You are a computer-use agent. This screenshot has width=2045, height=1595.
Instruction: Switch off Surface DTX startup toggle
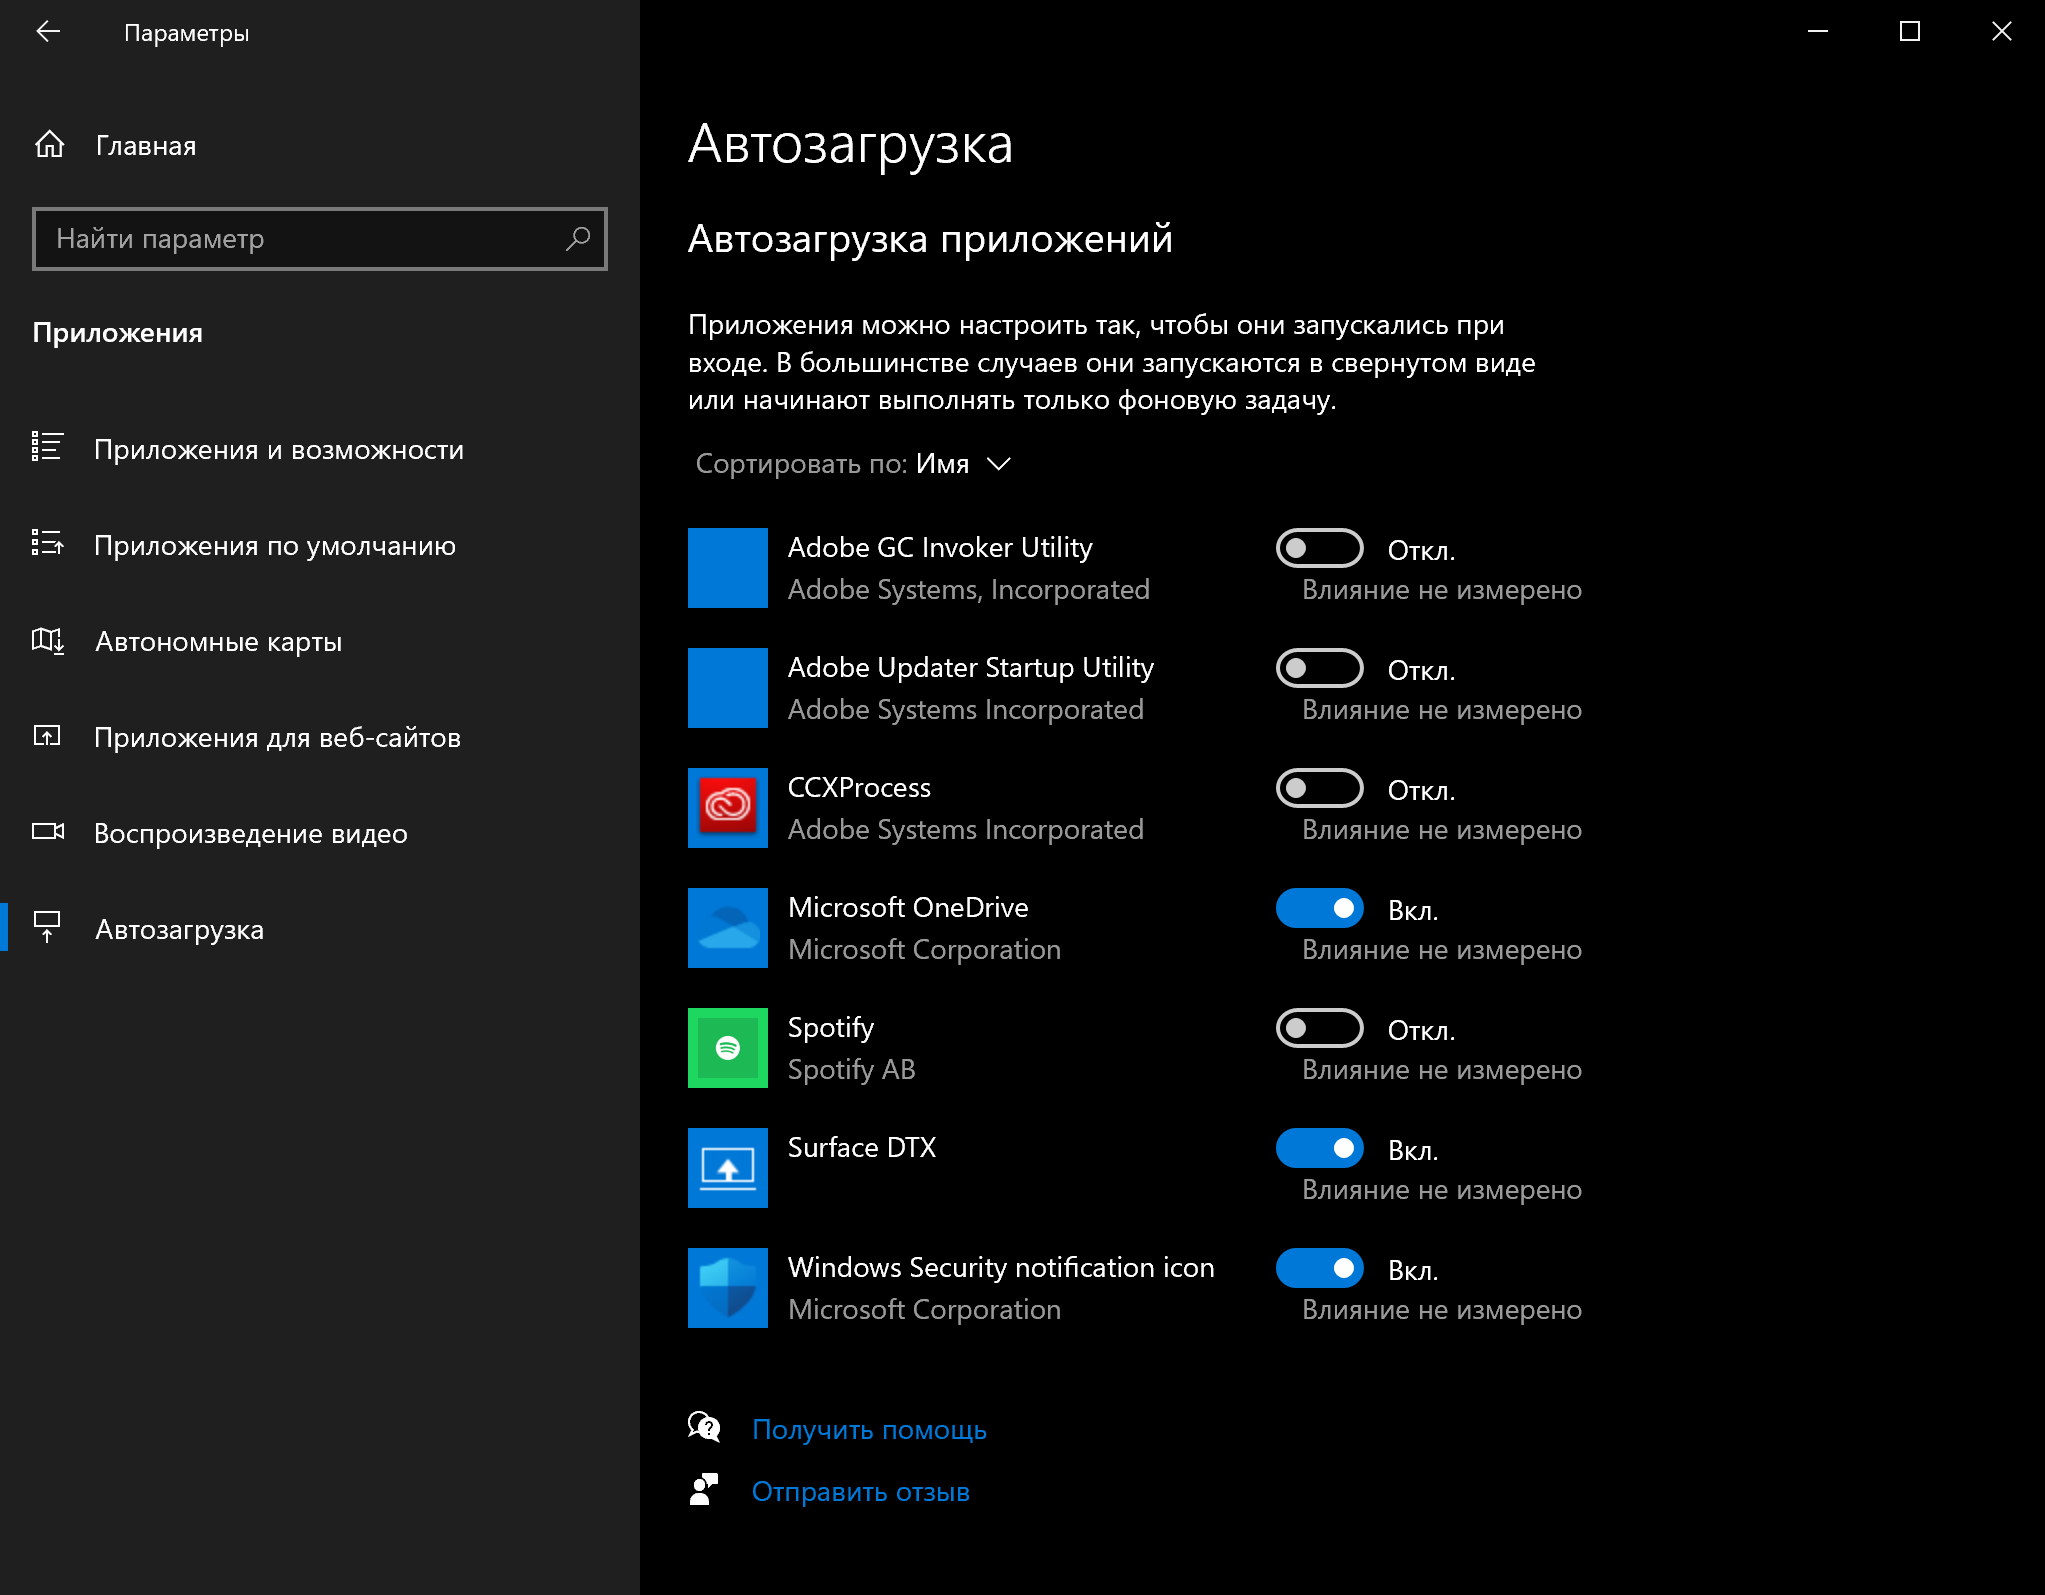(1319, 1148)
